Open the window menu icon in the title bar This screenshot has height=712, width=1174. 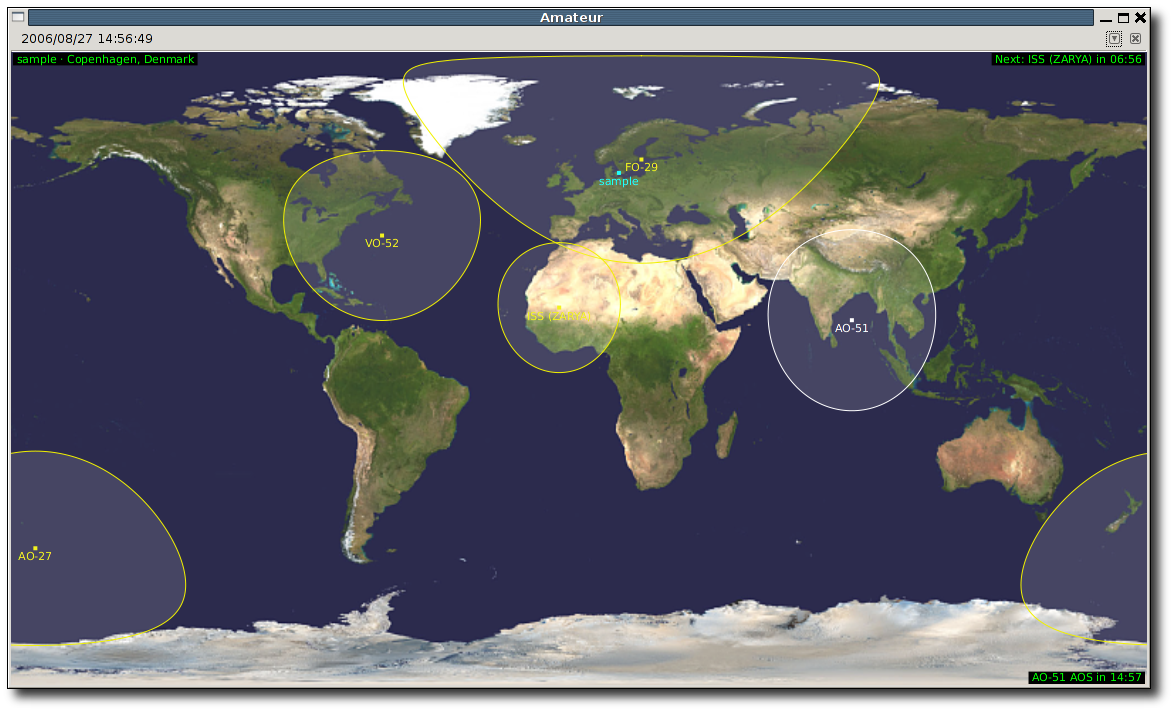tap(18, 16)
